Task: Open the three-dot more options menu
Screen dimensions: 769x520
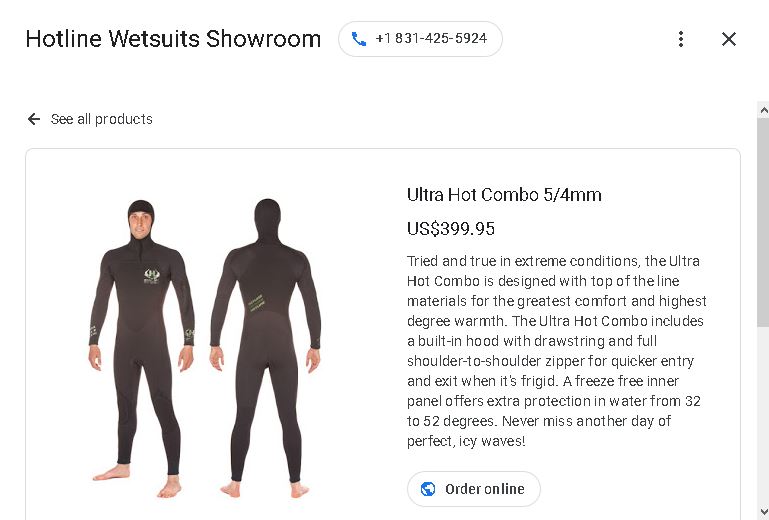Action: pyautogui.click(x=681, y=39)
